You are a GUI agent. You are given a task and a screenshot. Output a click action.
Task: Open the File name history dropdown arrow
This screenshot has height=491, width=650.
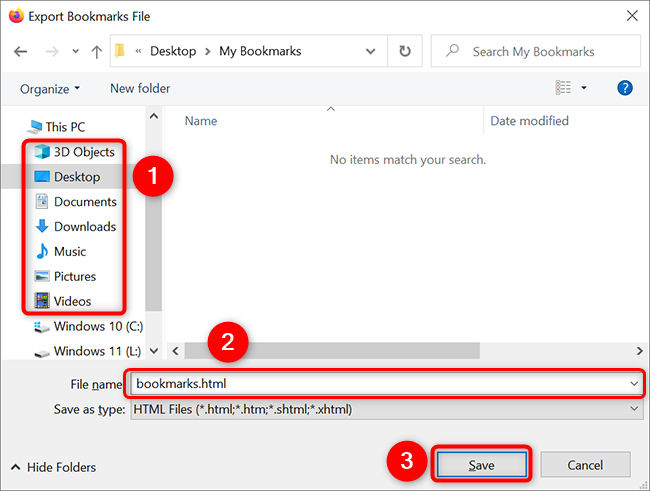point(634,383)
